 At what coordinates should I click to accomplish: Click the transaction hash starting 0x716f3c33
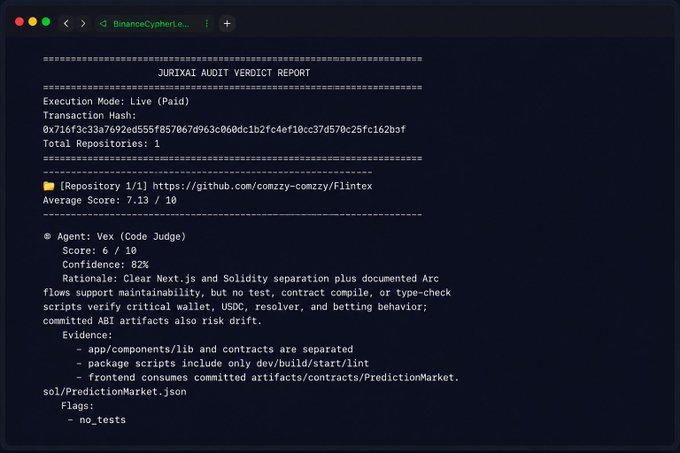pyautogui.click(x=224, y=130)
